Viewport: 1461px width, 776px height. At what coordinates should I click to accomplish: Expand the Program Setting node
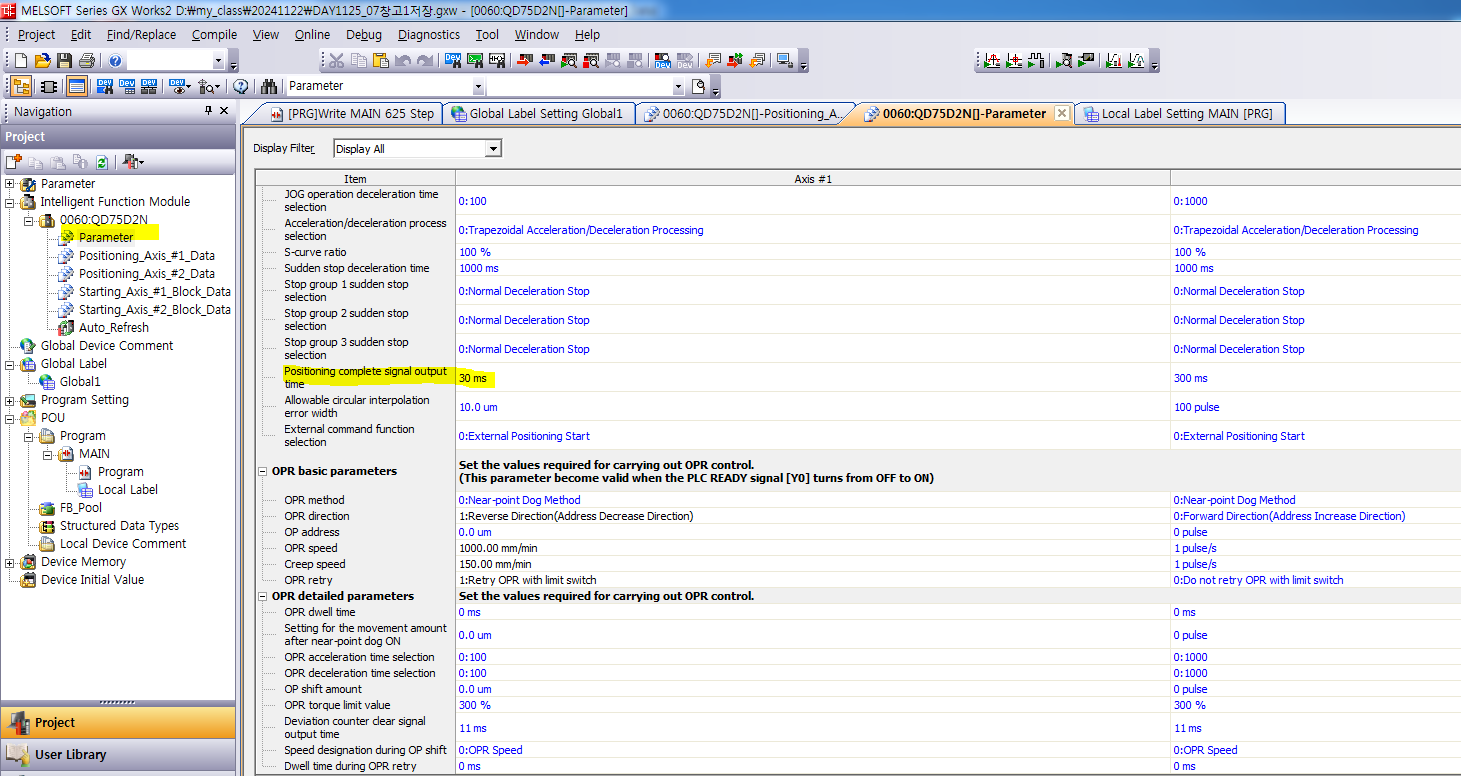coord(10,400)
